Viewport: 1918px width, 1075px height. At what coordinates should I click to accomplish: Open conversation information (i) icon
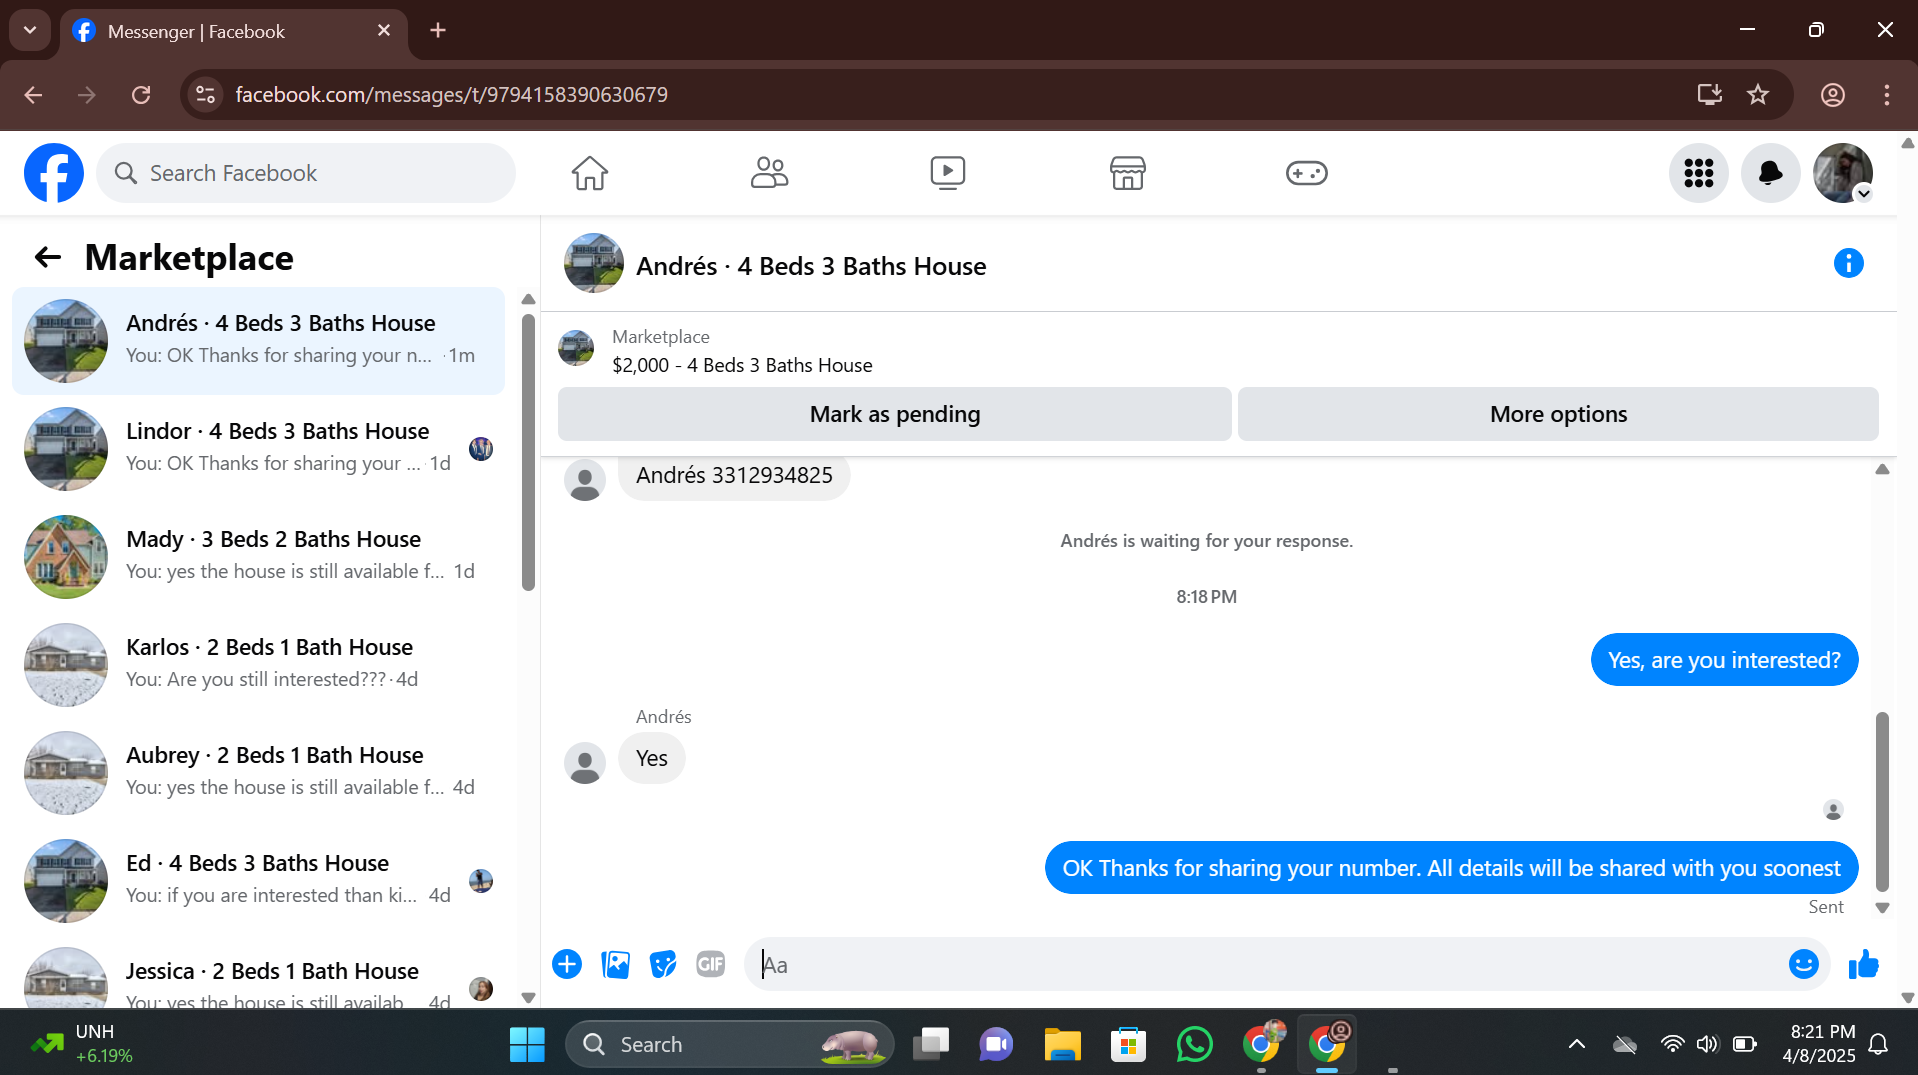coord(1848,263)
